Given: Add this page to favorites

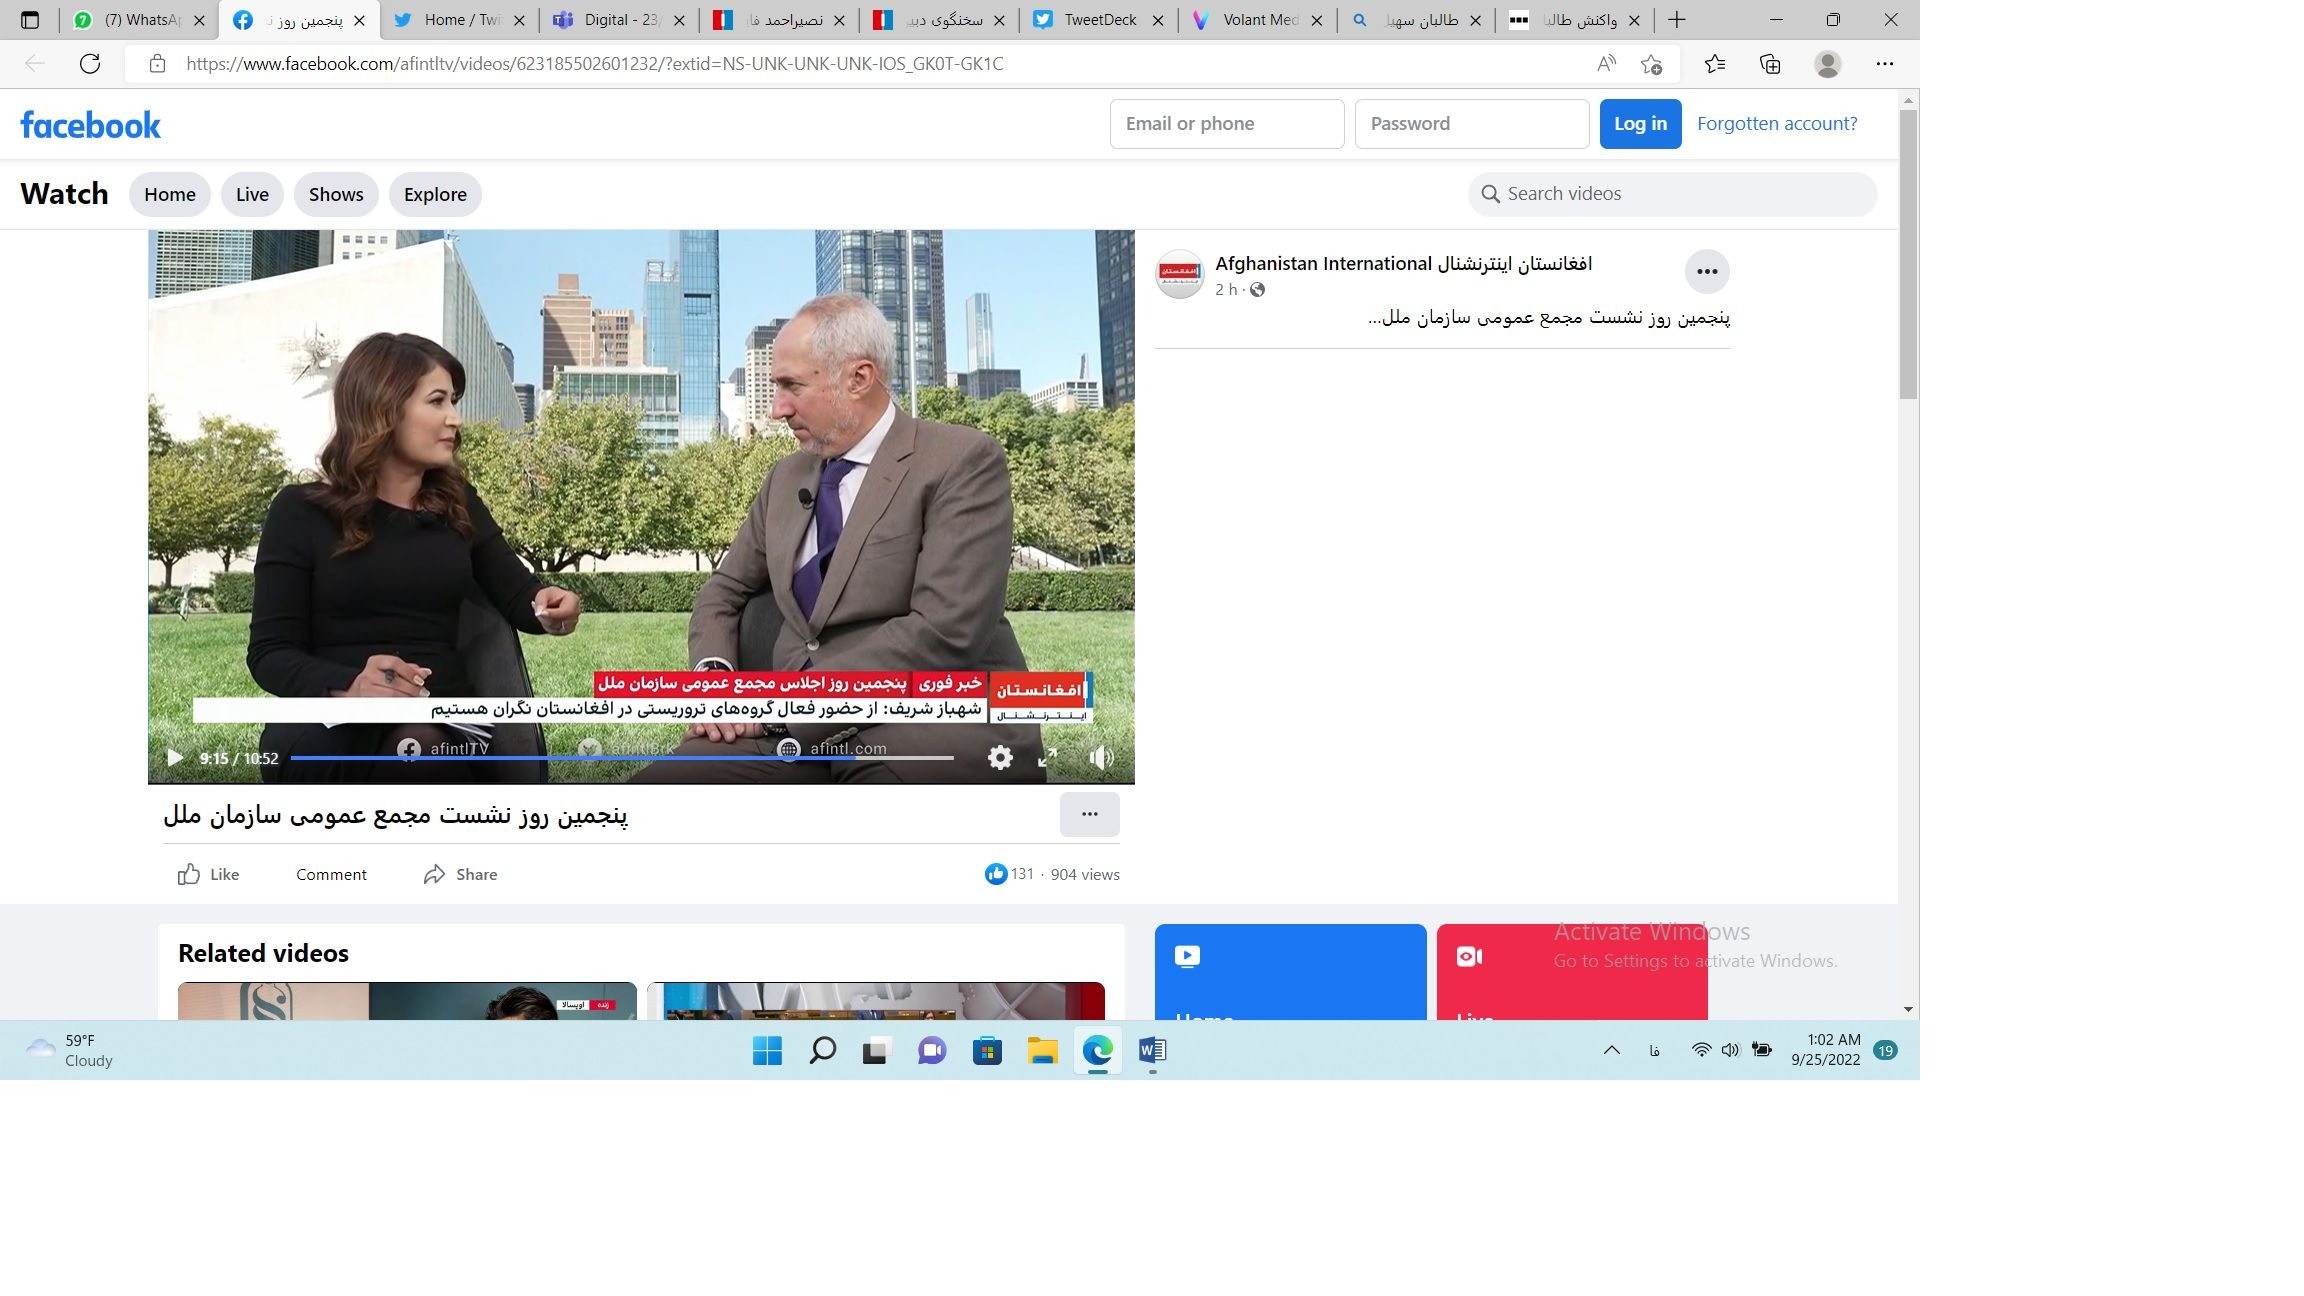Looking at the screenshot, I should tap(1651, 64).
